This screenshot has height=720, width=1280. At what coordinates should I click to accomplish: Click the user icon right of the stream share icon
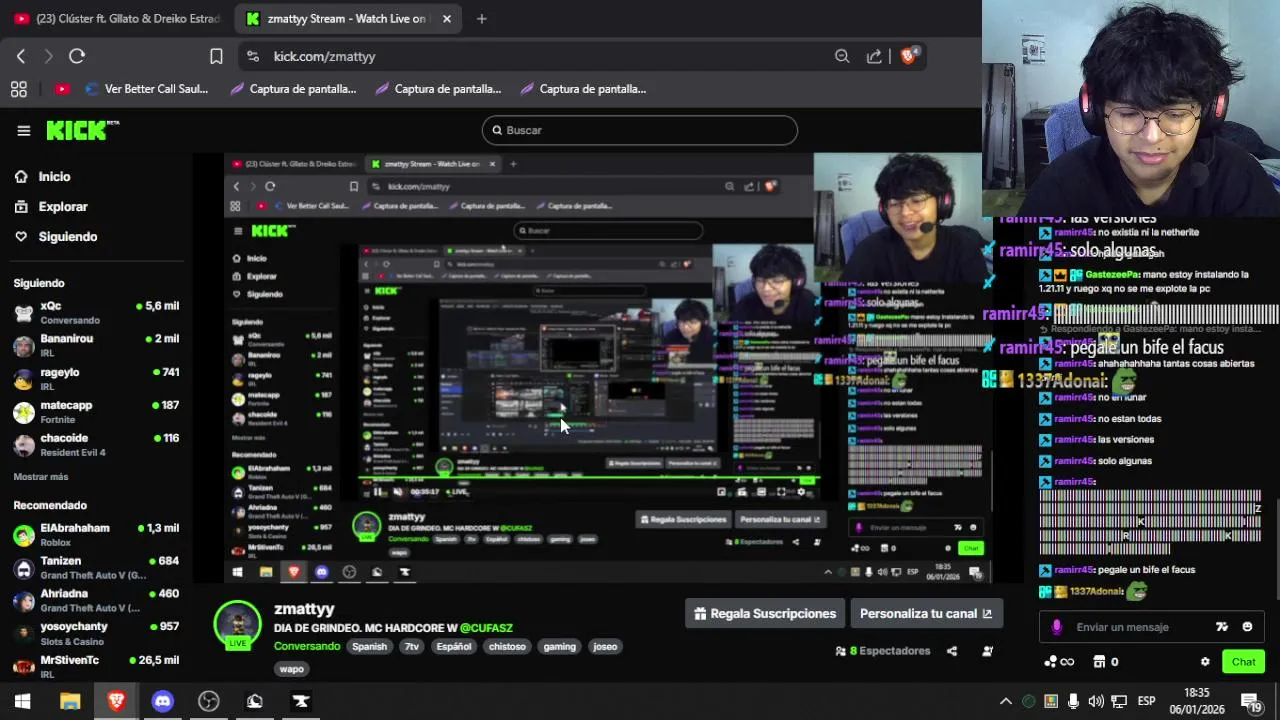[987, 651]
